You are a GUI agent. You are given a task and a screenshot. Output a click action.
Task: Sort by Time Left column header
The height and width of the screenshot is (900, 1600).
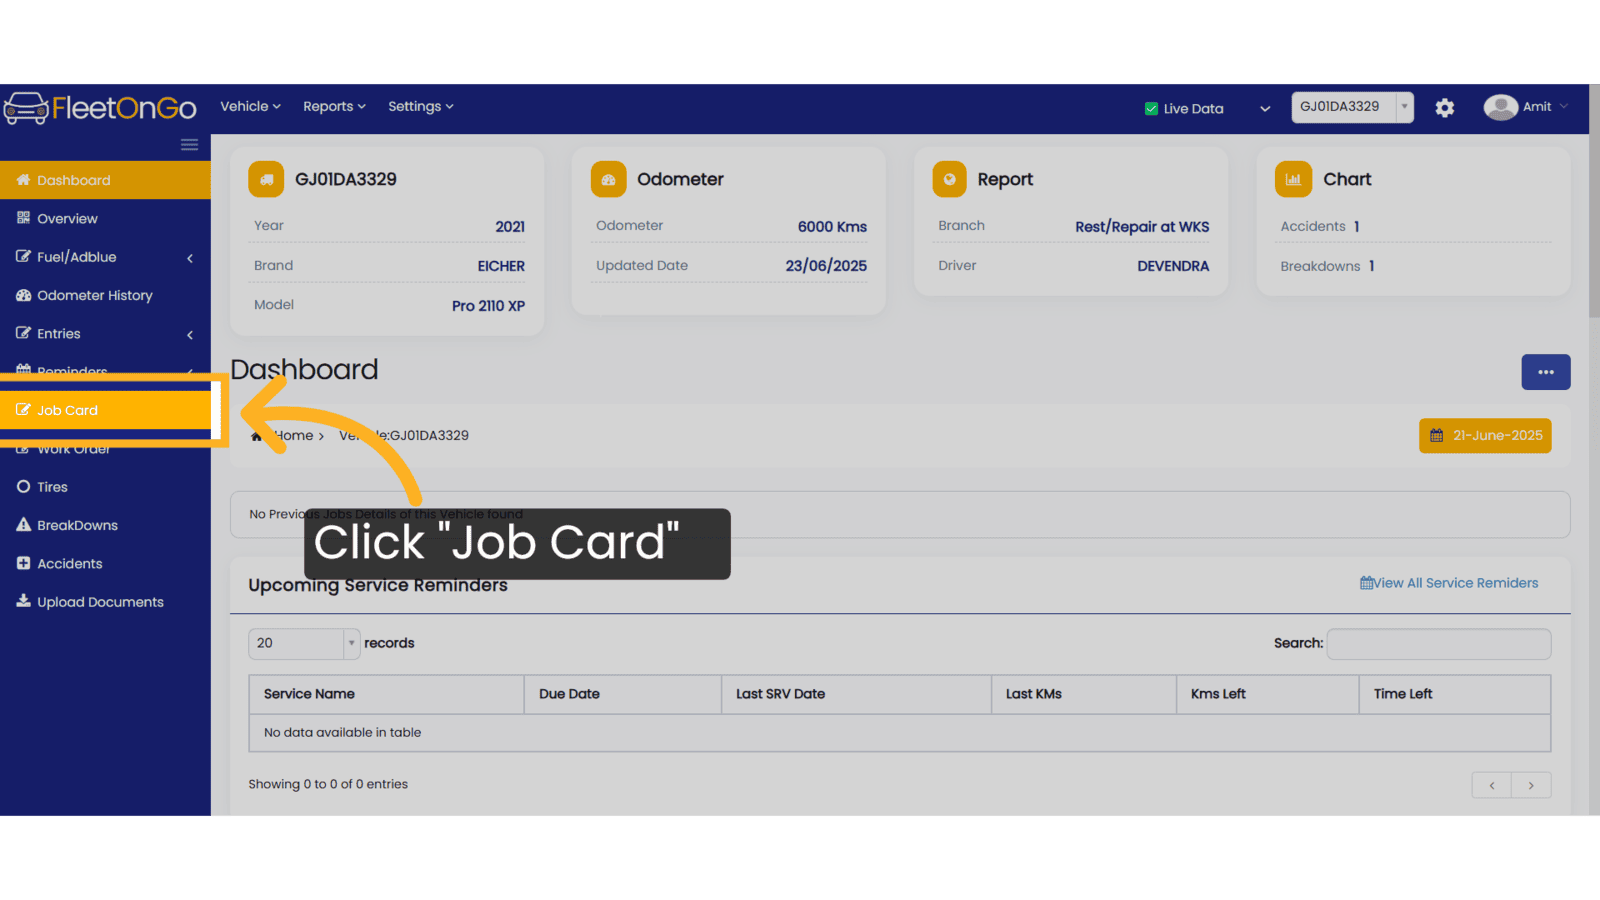[1455, 694]
